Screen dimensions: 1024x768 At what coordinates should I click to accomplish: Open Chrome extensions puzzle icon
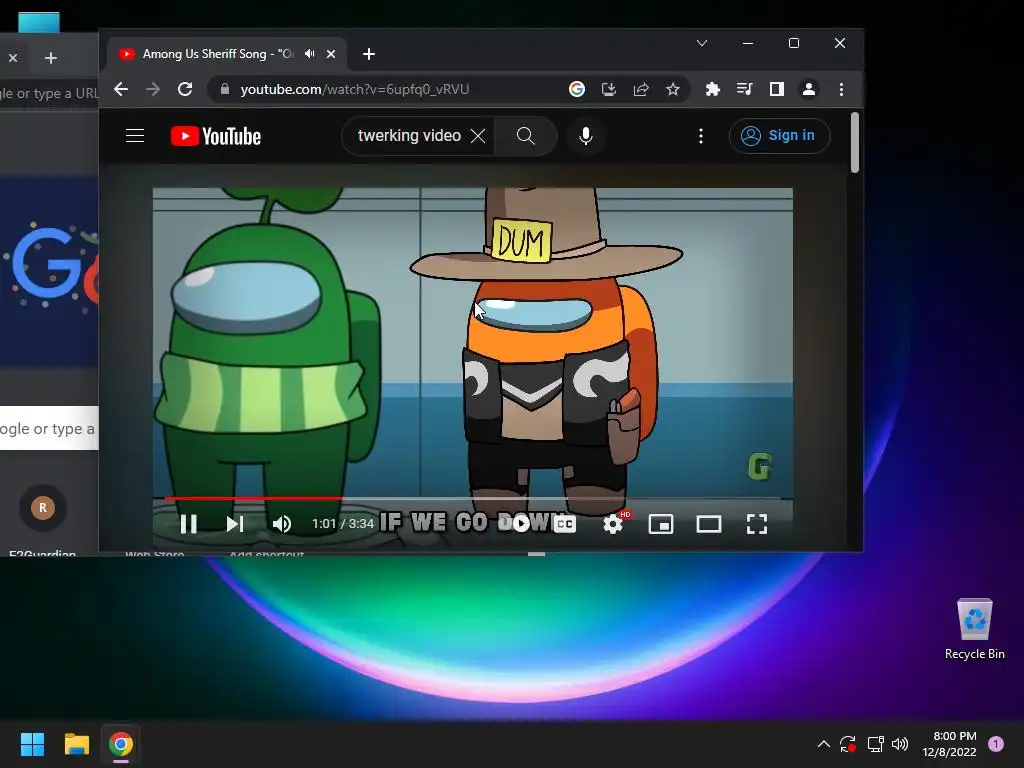[x=712, y=89]
